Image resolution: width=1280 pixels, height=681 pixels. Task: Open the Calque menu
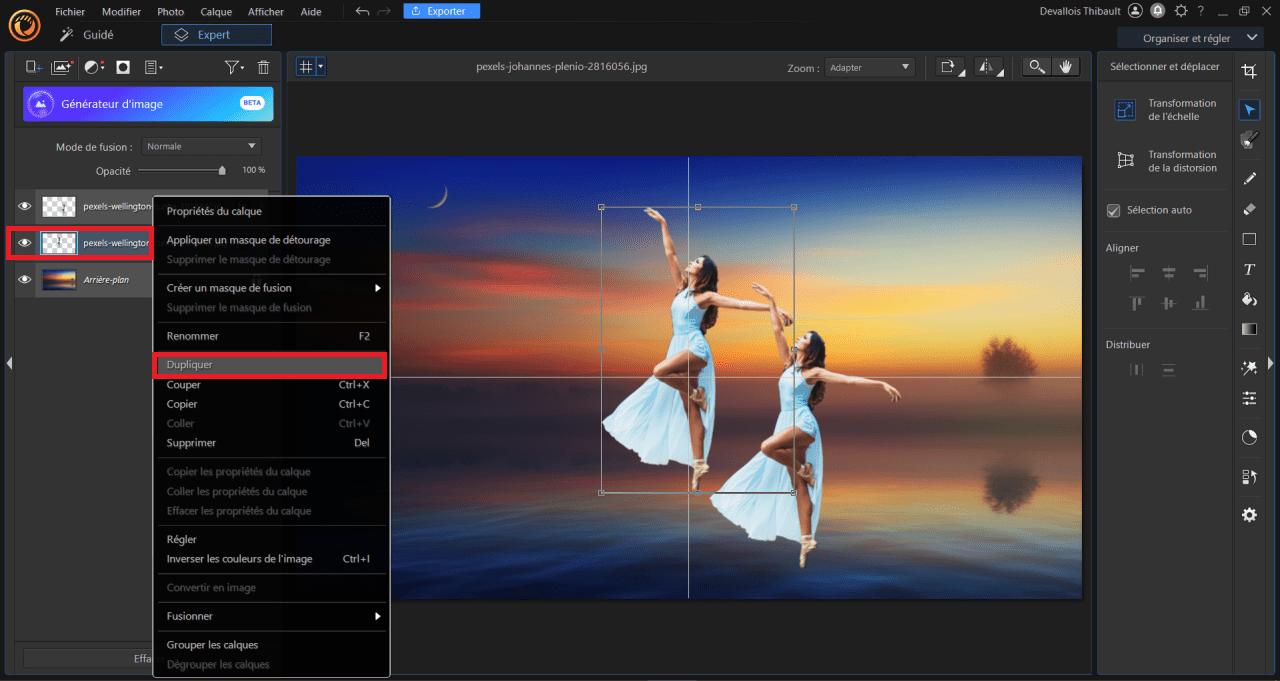pyautogui.click(x=216, y=11)
